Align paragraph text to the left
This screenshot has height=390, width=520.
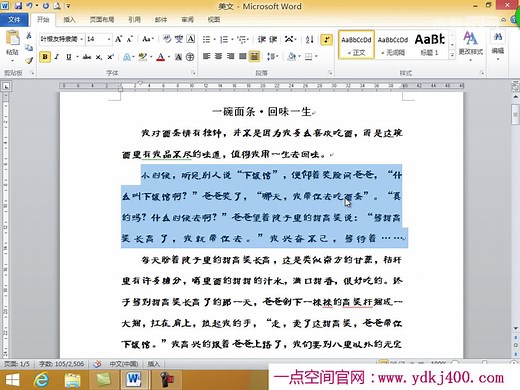[206, 56]
